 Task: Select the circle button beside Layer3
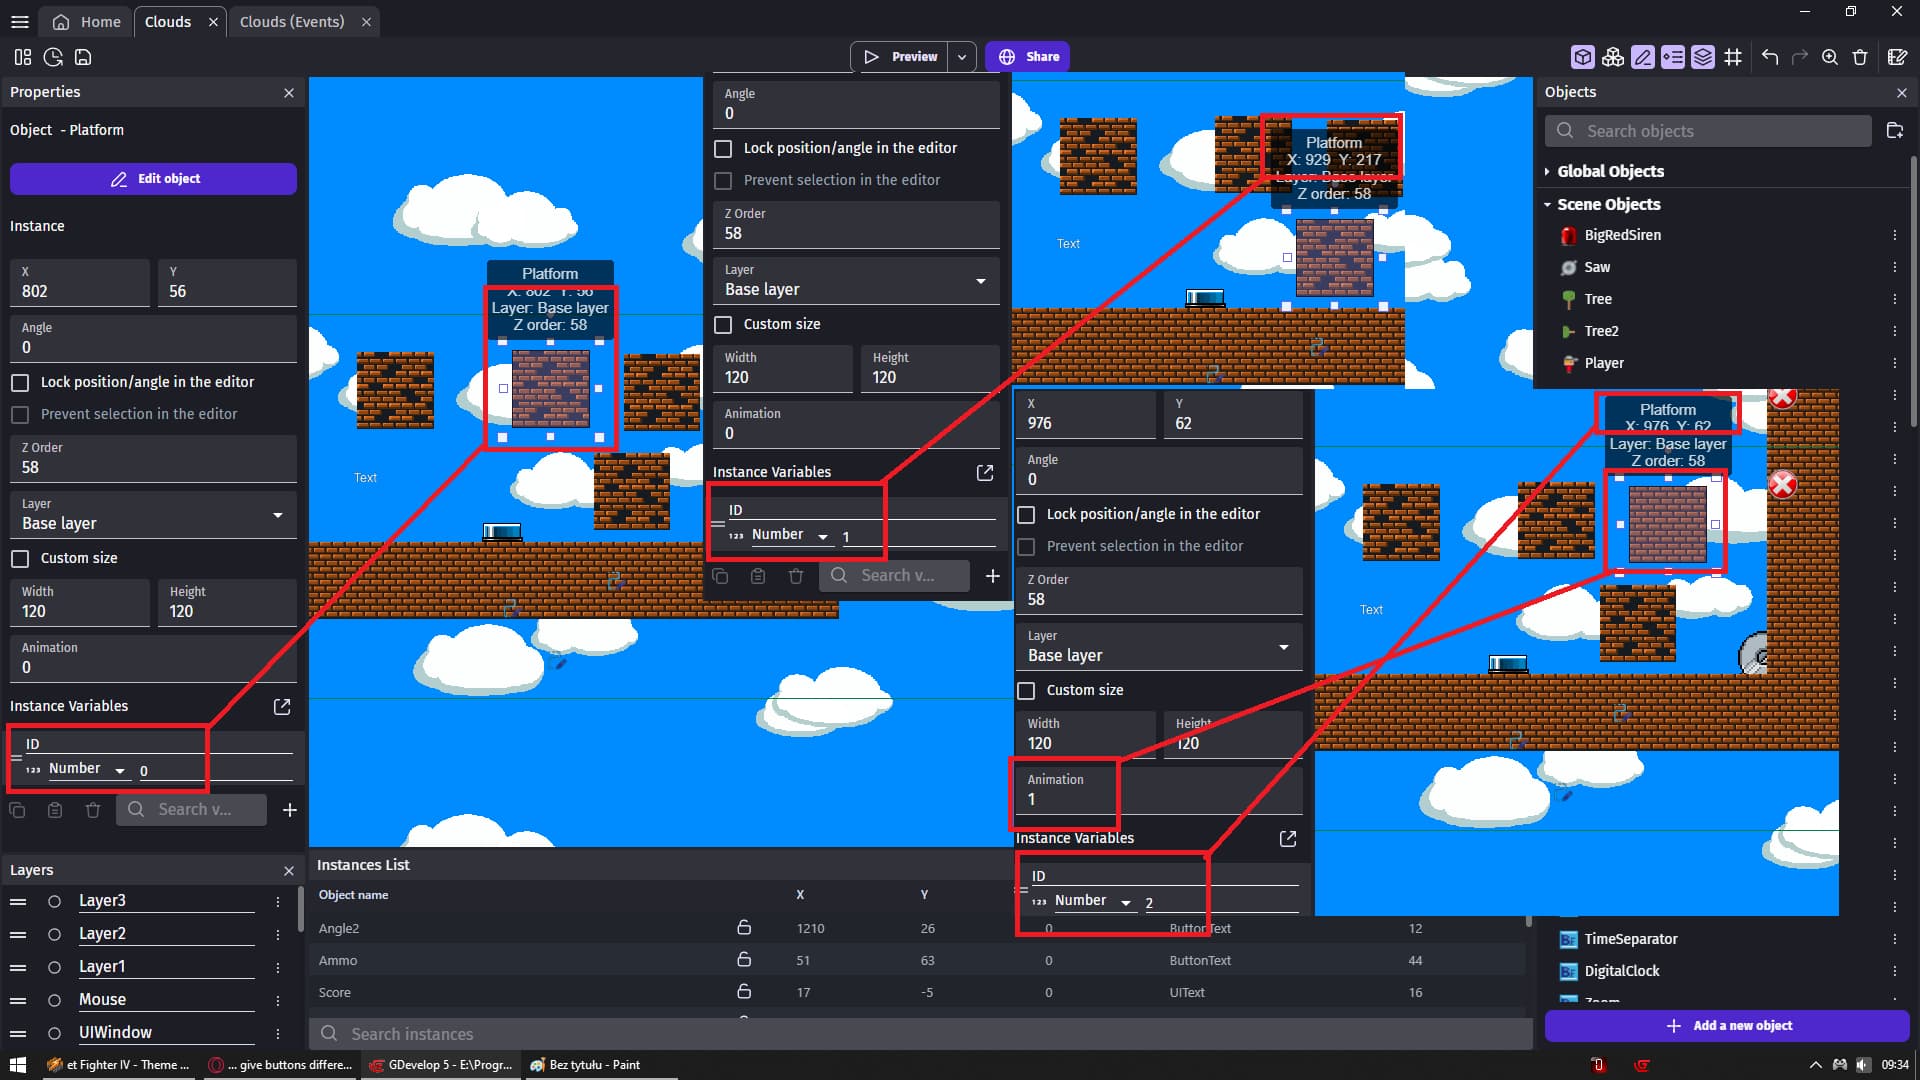pyautogui.click(x=54, y=901)
